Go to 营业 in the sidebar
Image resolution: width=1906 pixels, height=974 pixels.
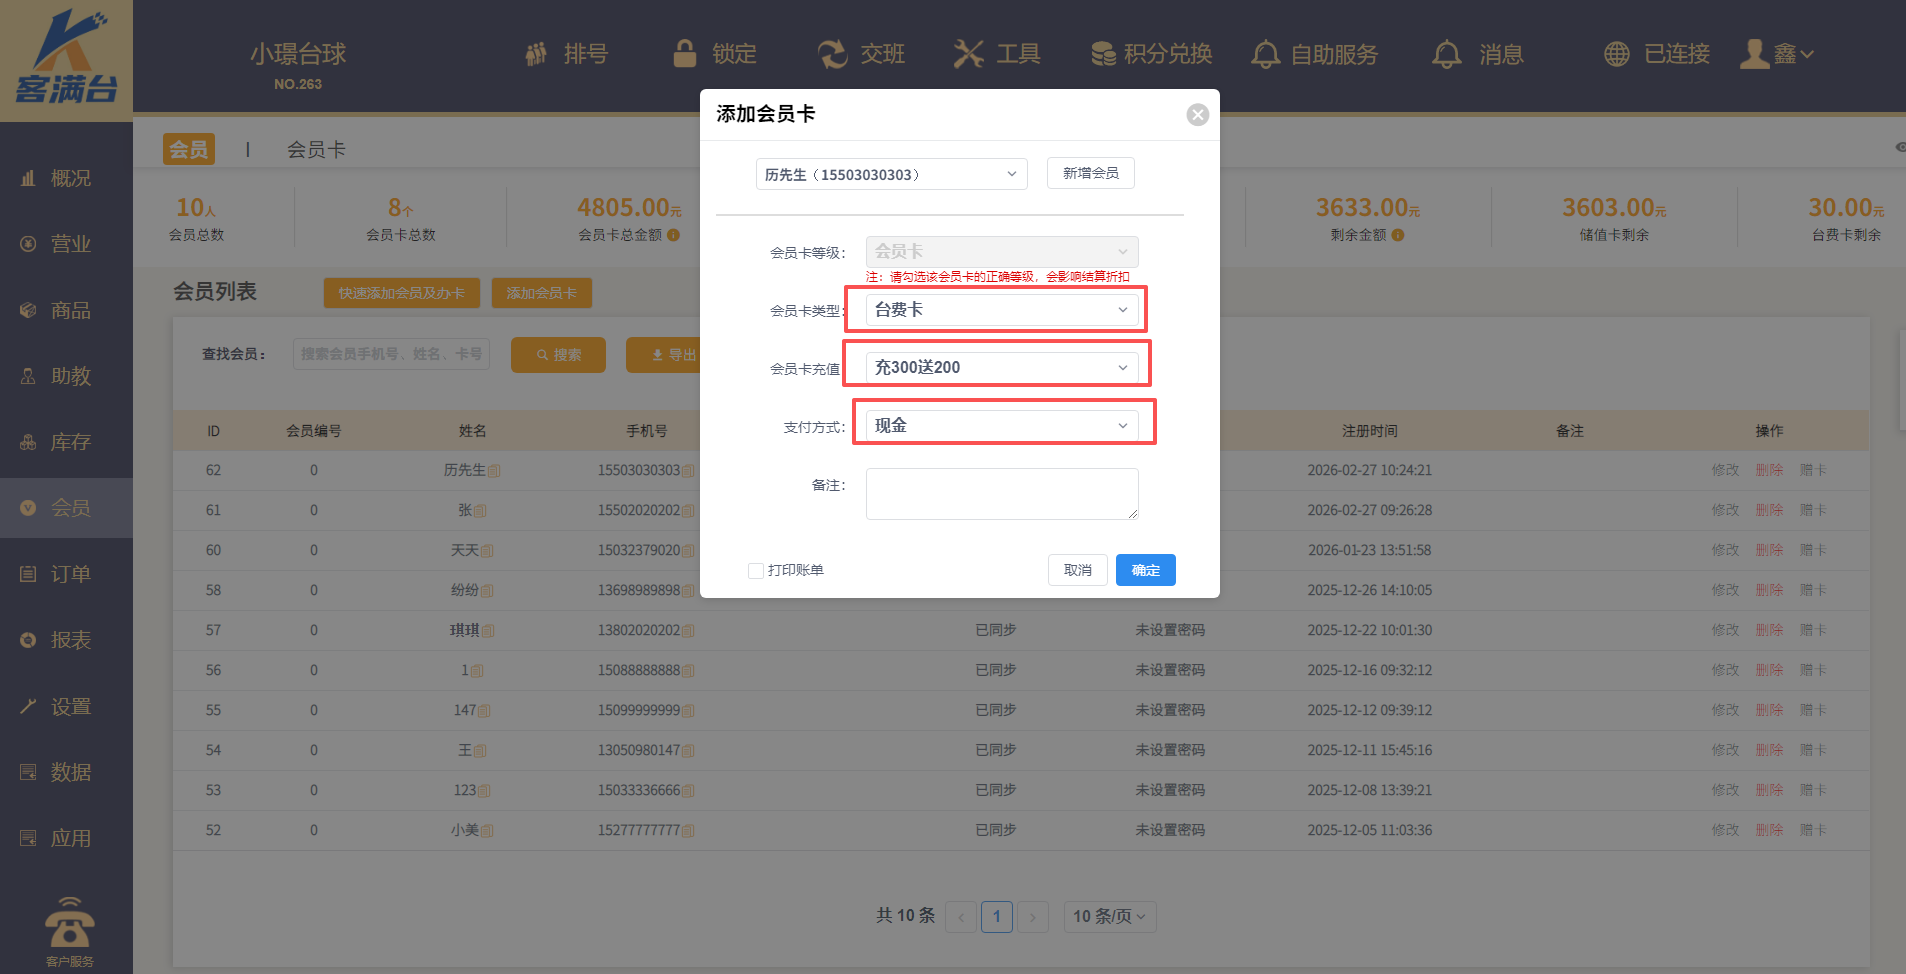[69, 244]
